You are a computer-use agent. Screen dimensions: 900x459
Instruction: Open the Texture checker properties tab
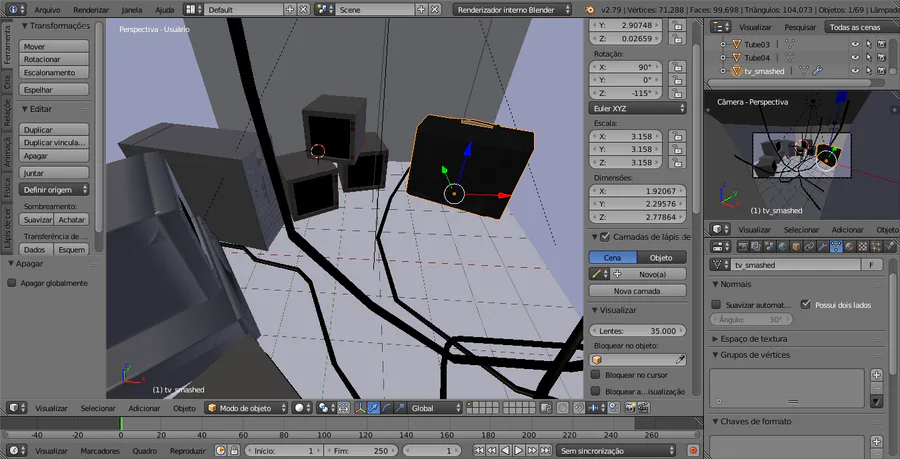[x=862, y=247]
